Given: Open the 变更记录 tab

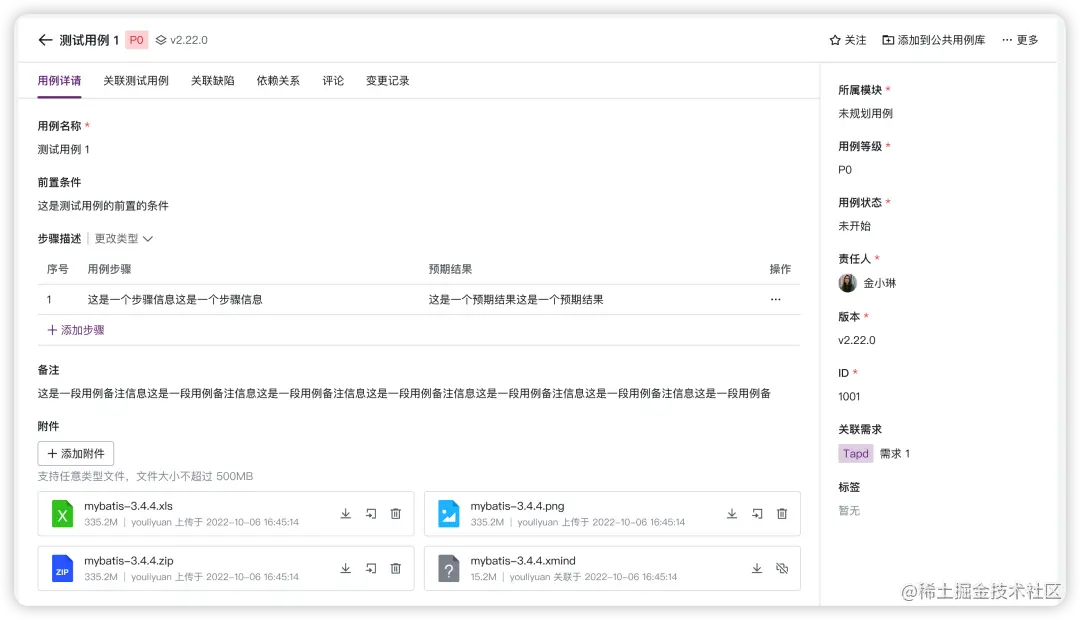Looking at the screenshot, I should point(386,79).
